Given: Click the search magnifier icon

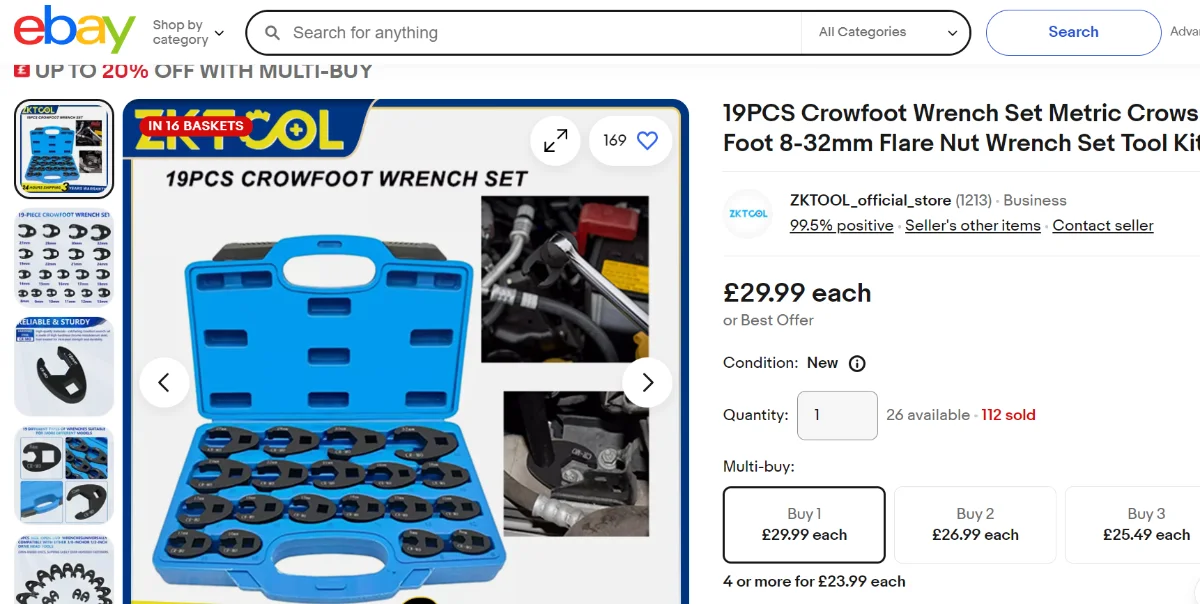Looking at the screenshot, I should tap(272, 33).
